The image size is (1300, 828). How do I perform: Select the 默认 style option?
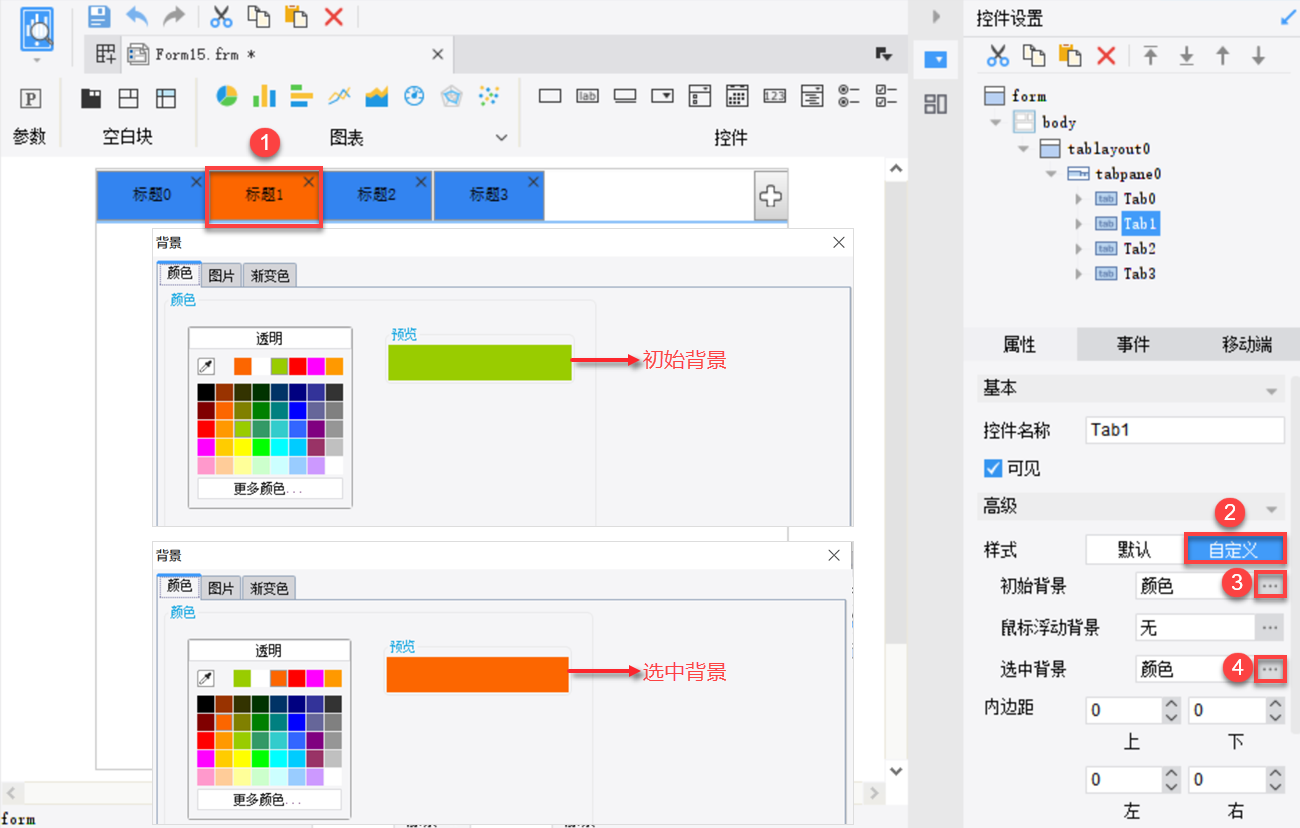1135,549
